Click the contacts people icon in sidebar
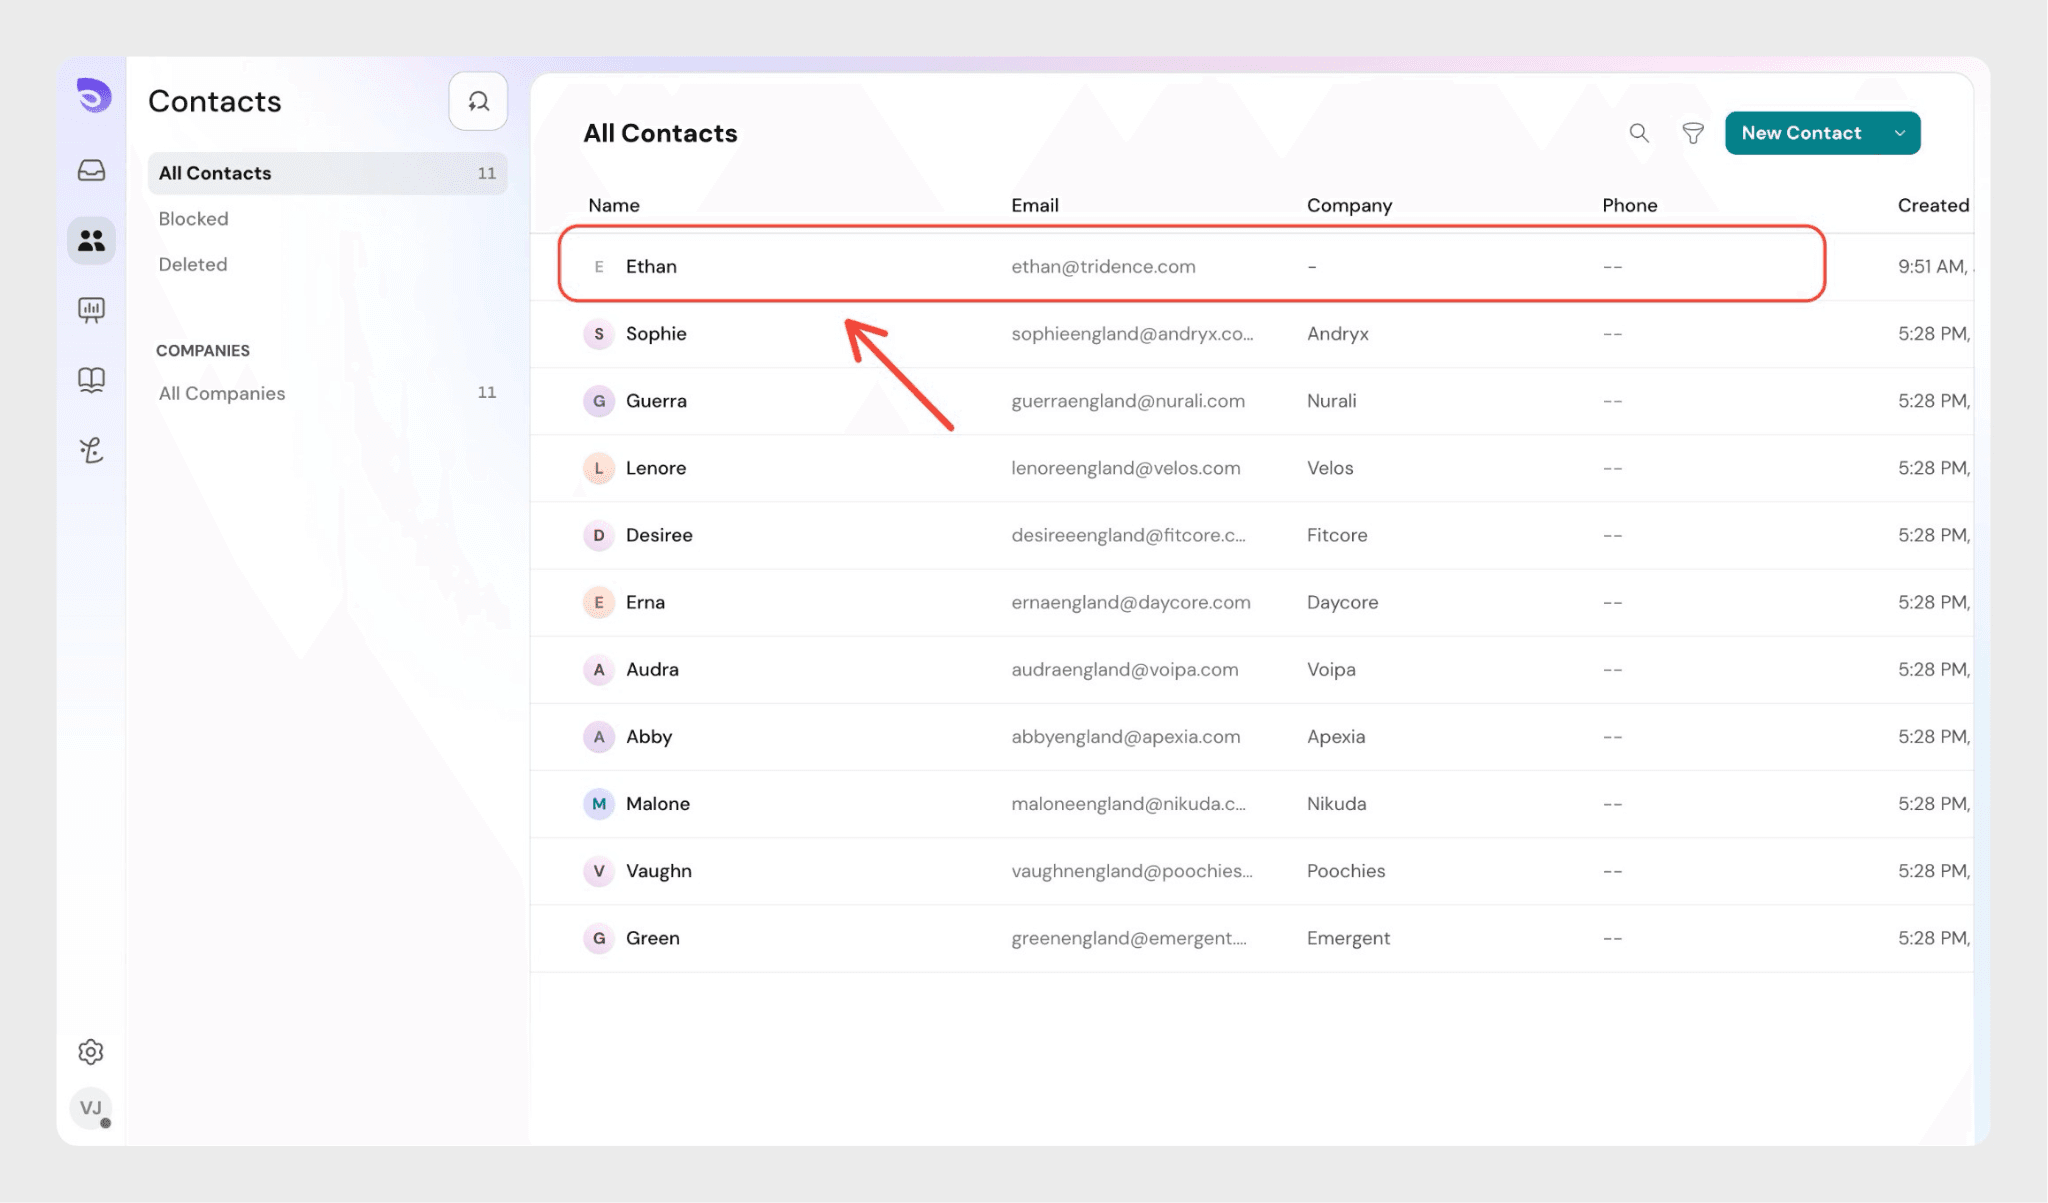Image resolution: width=2048 pixels, height=1203 pixels. coord(91,240)
